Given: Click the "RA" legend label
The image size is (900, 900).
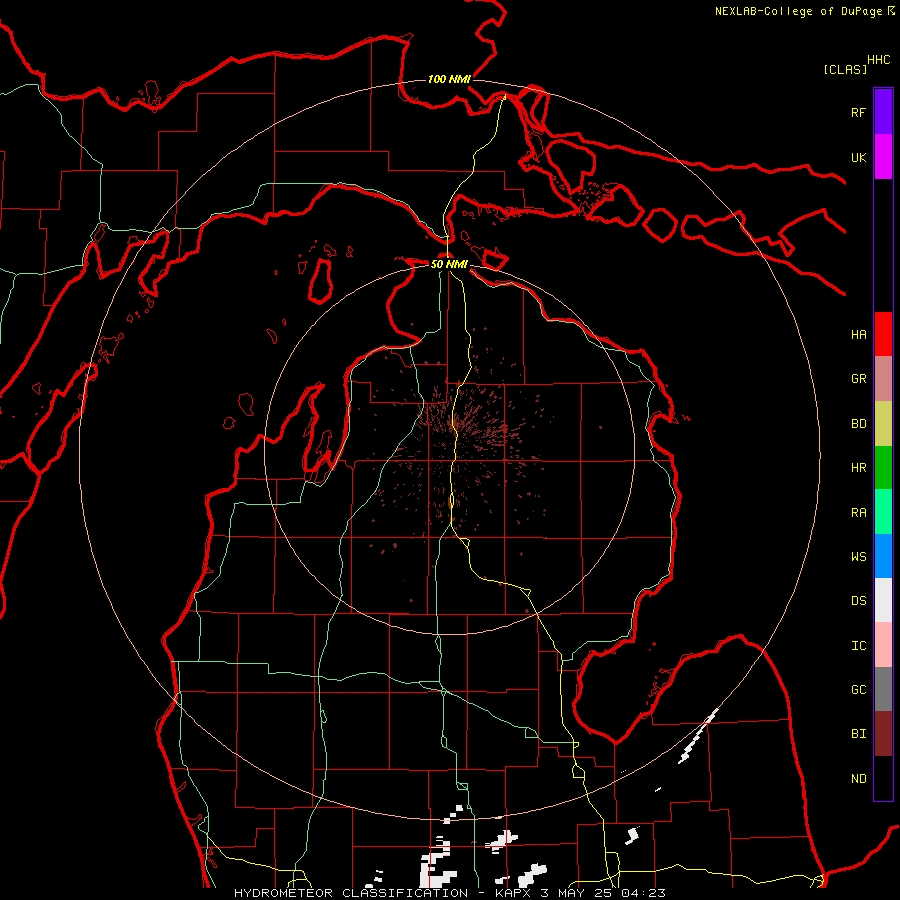Looking at the screenshot, I should pos(858,513).
